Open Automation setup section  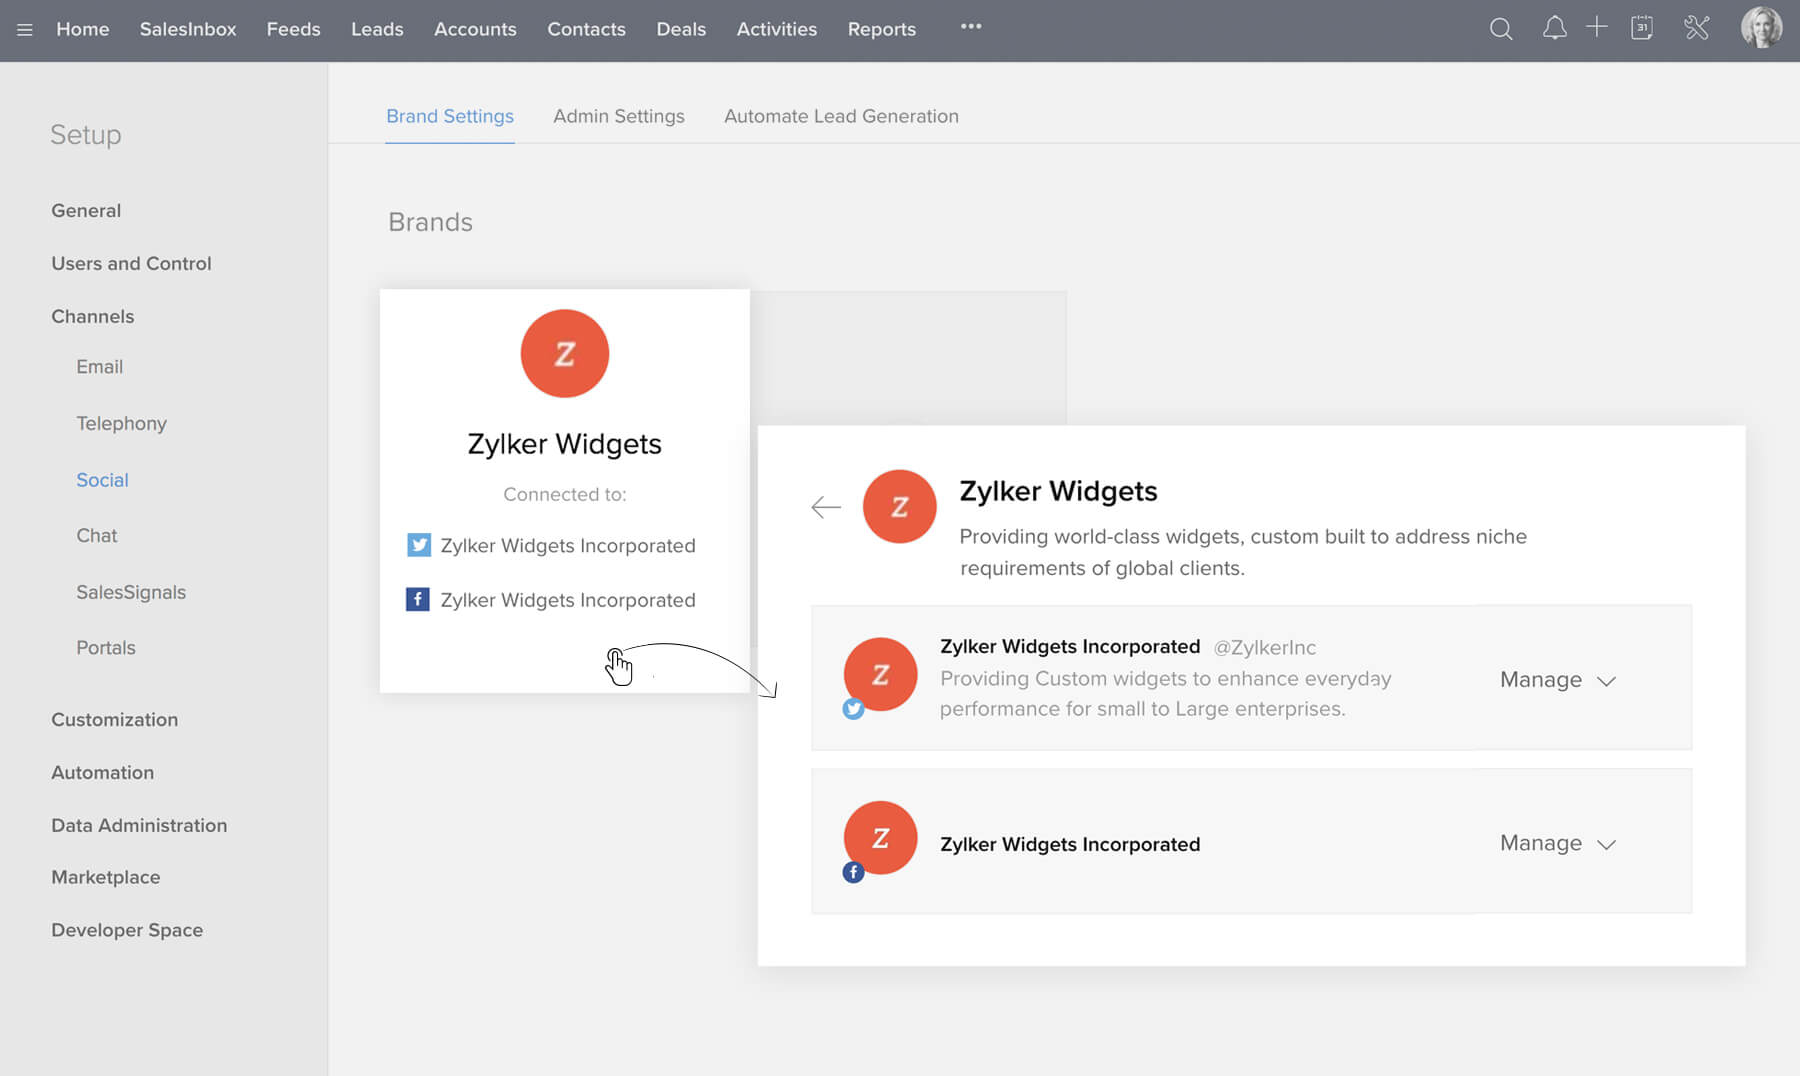(103, 773)
